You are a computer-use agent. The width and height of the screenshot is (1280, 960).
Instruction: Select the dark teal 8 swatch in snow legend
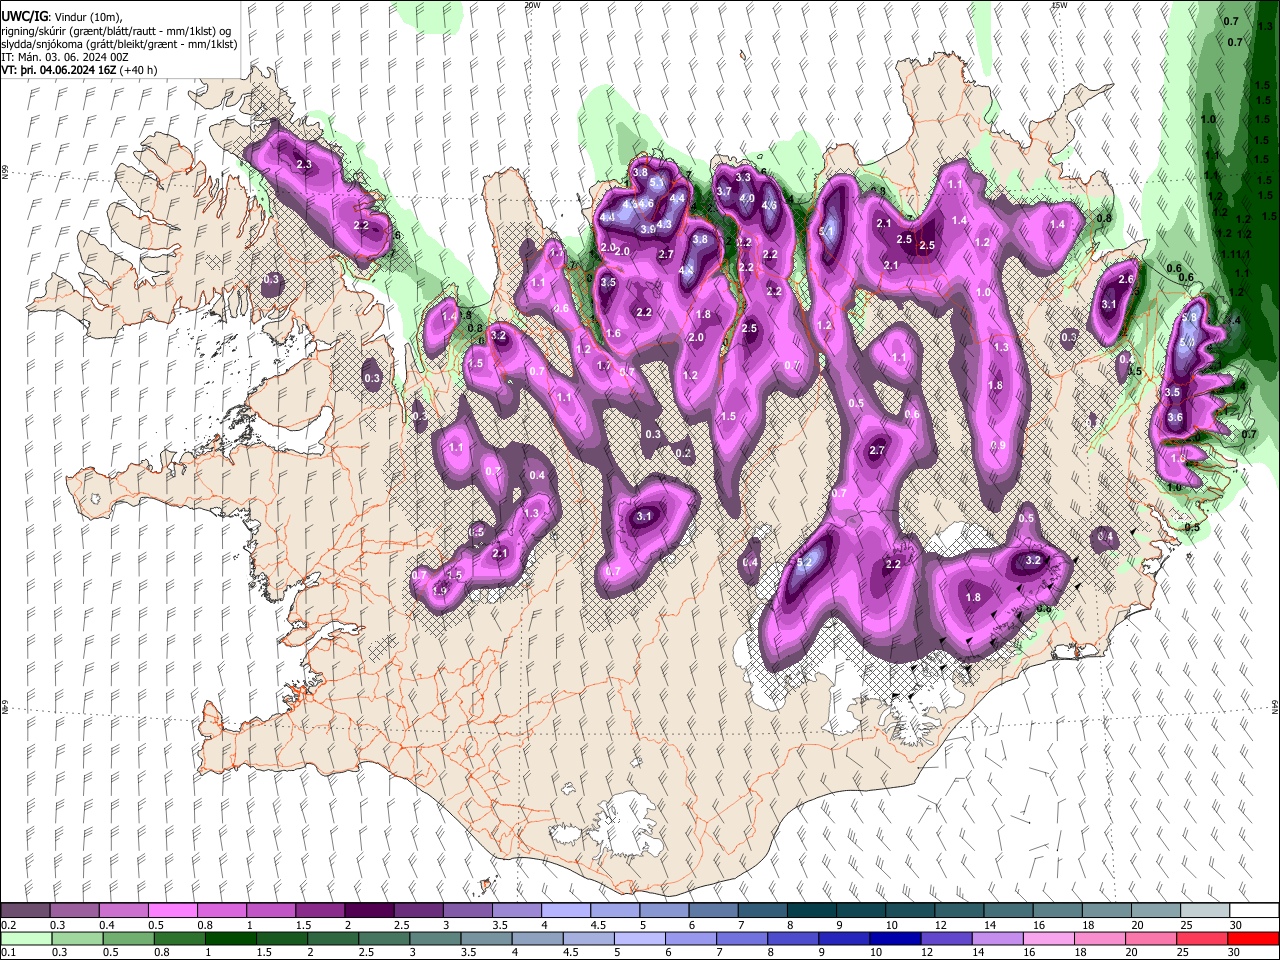[811, 911]
